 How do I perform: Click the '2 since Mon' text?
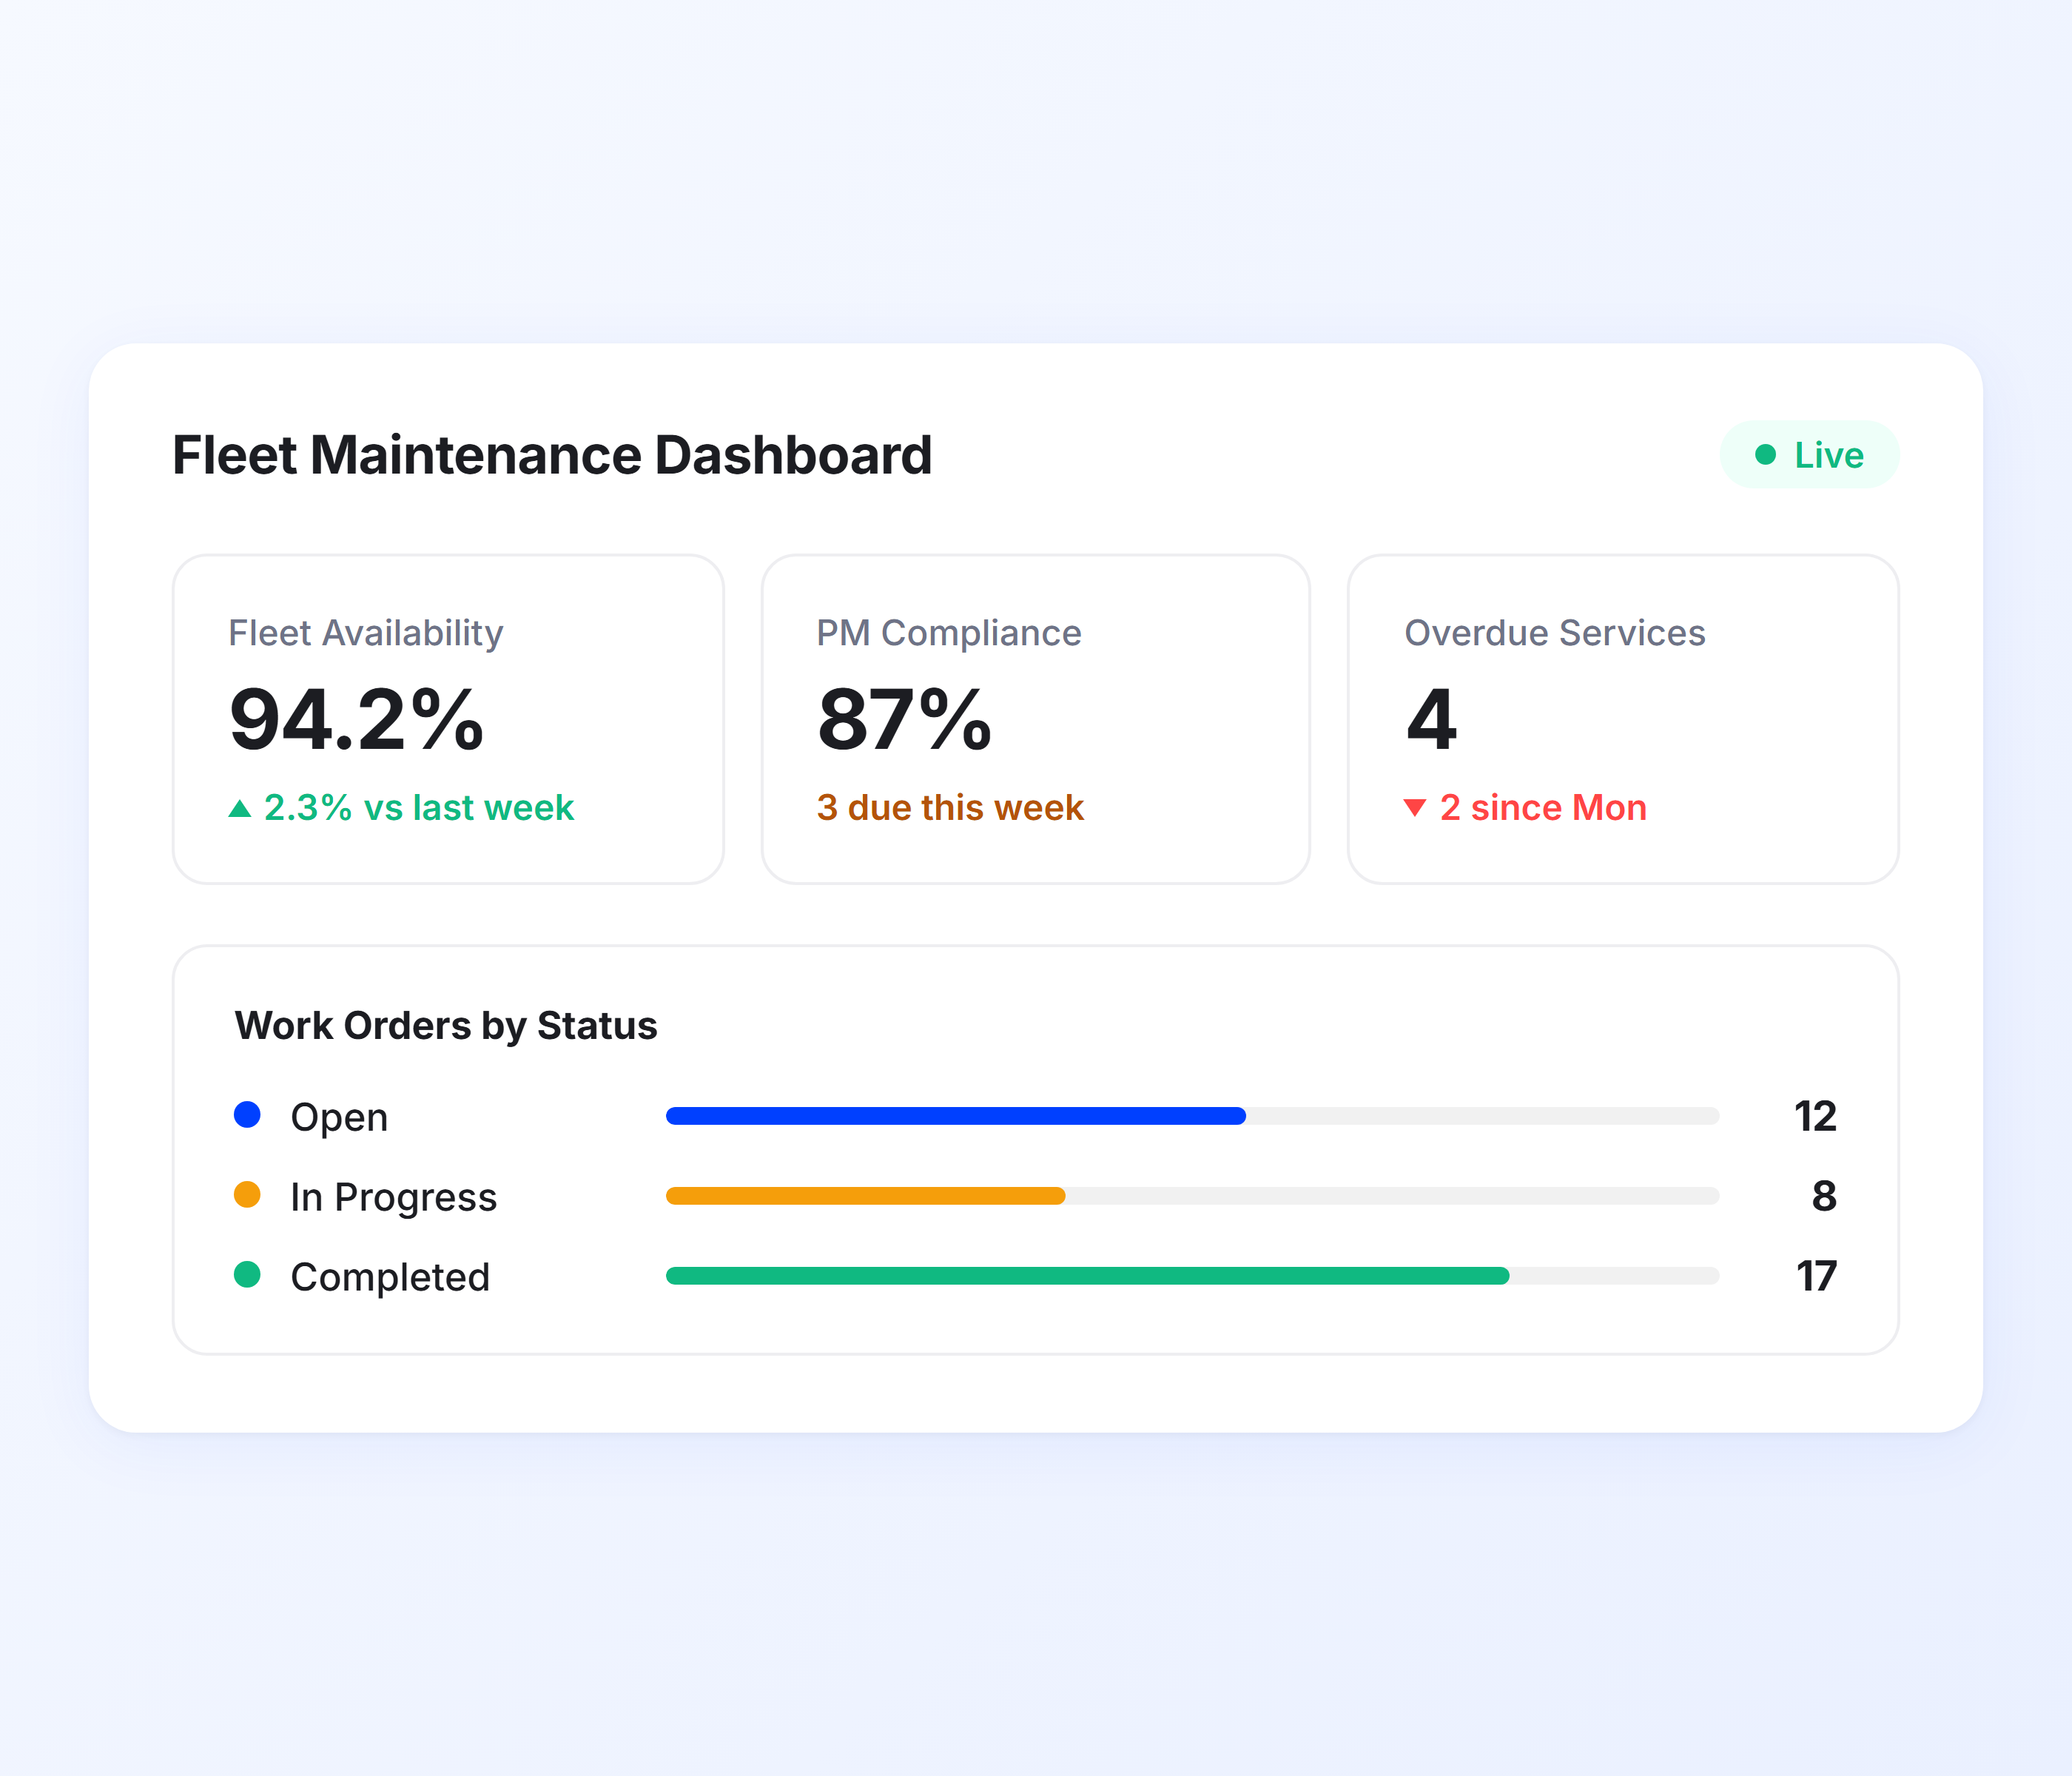(1543, 808)
